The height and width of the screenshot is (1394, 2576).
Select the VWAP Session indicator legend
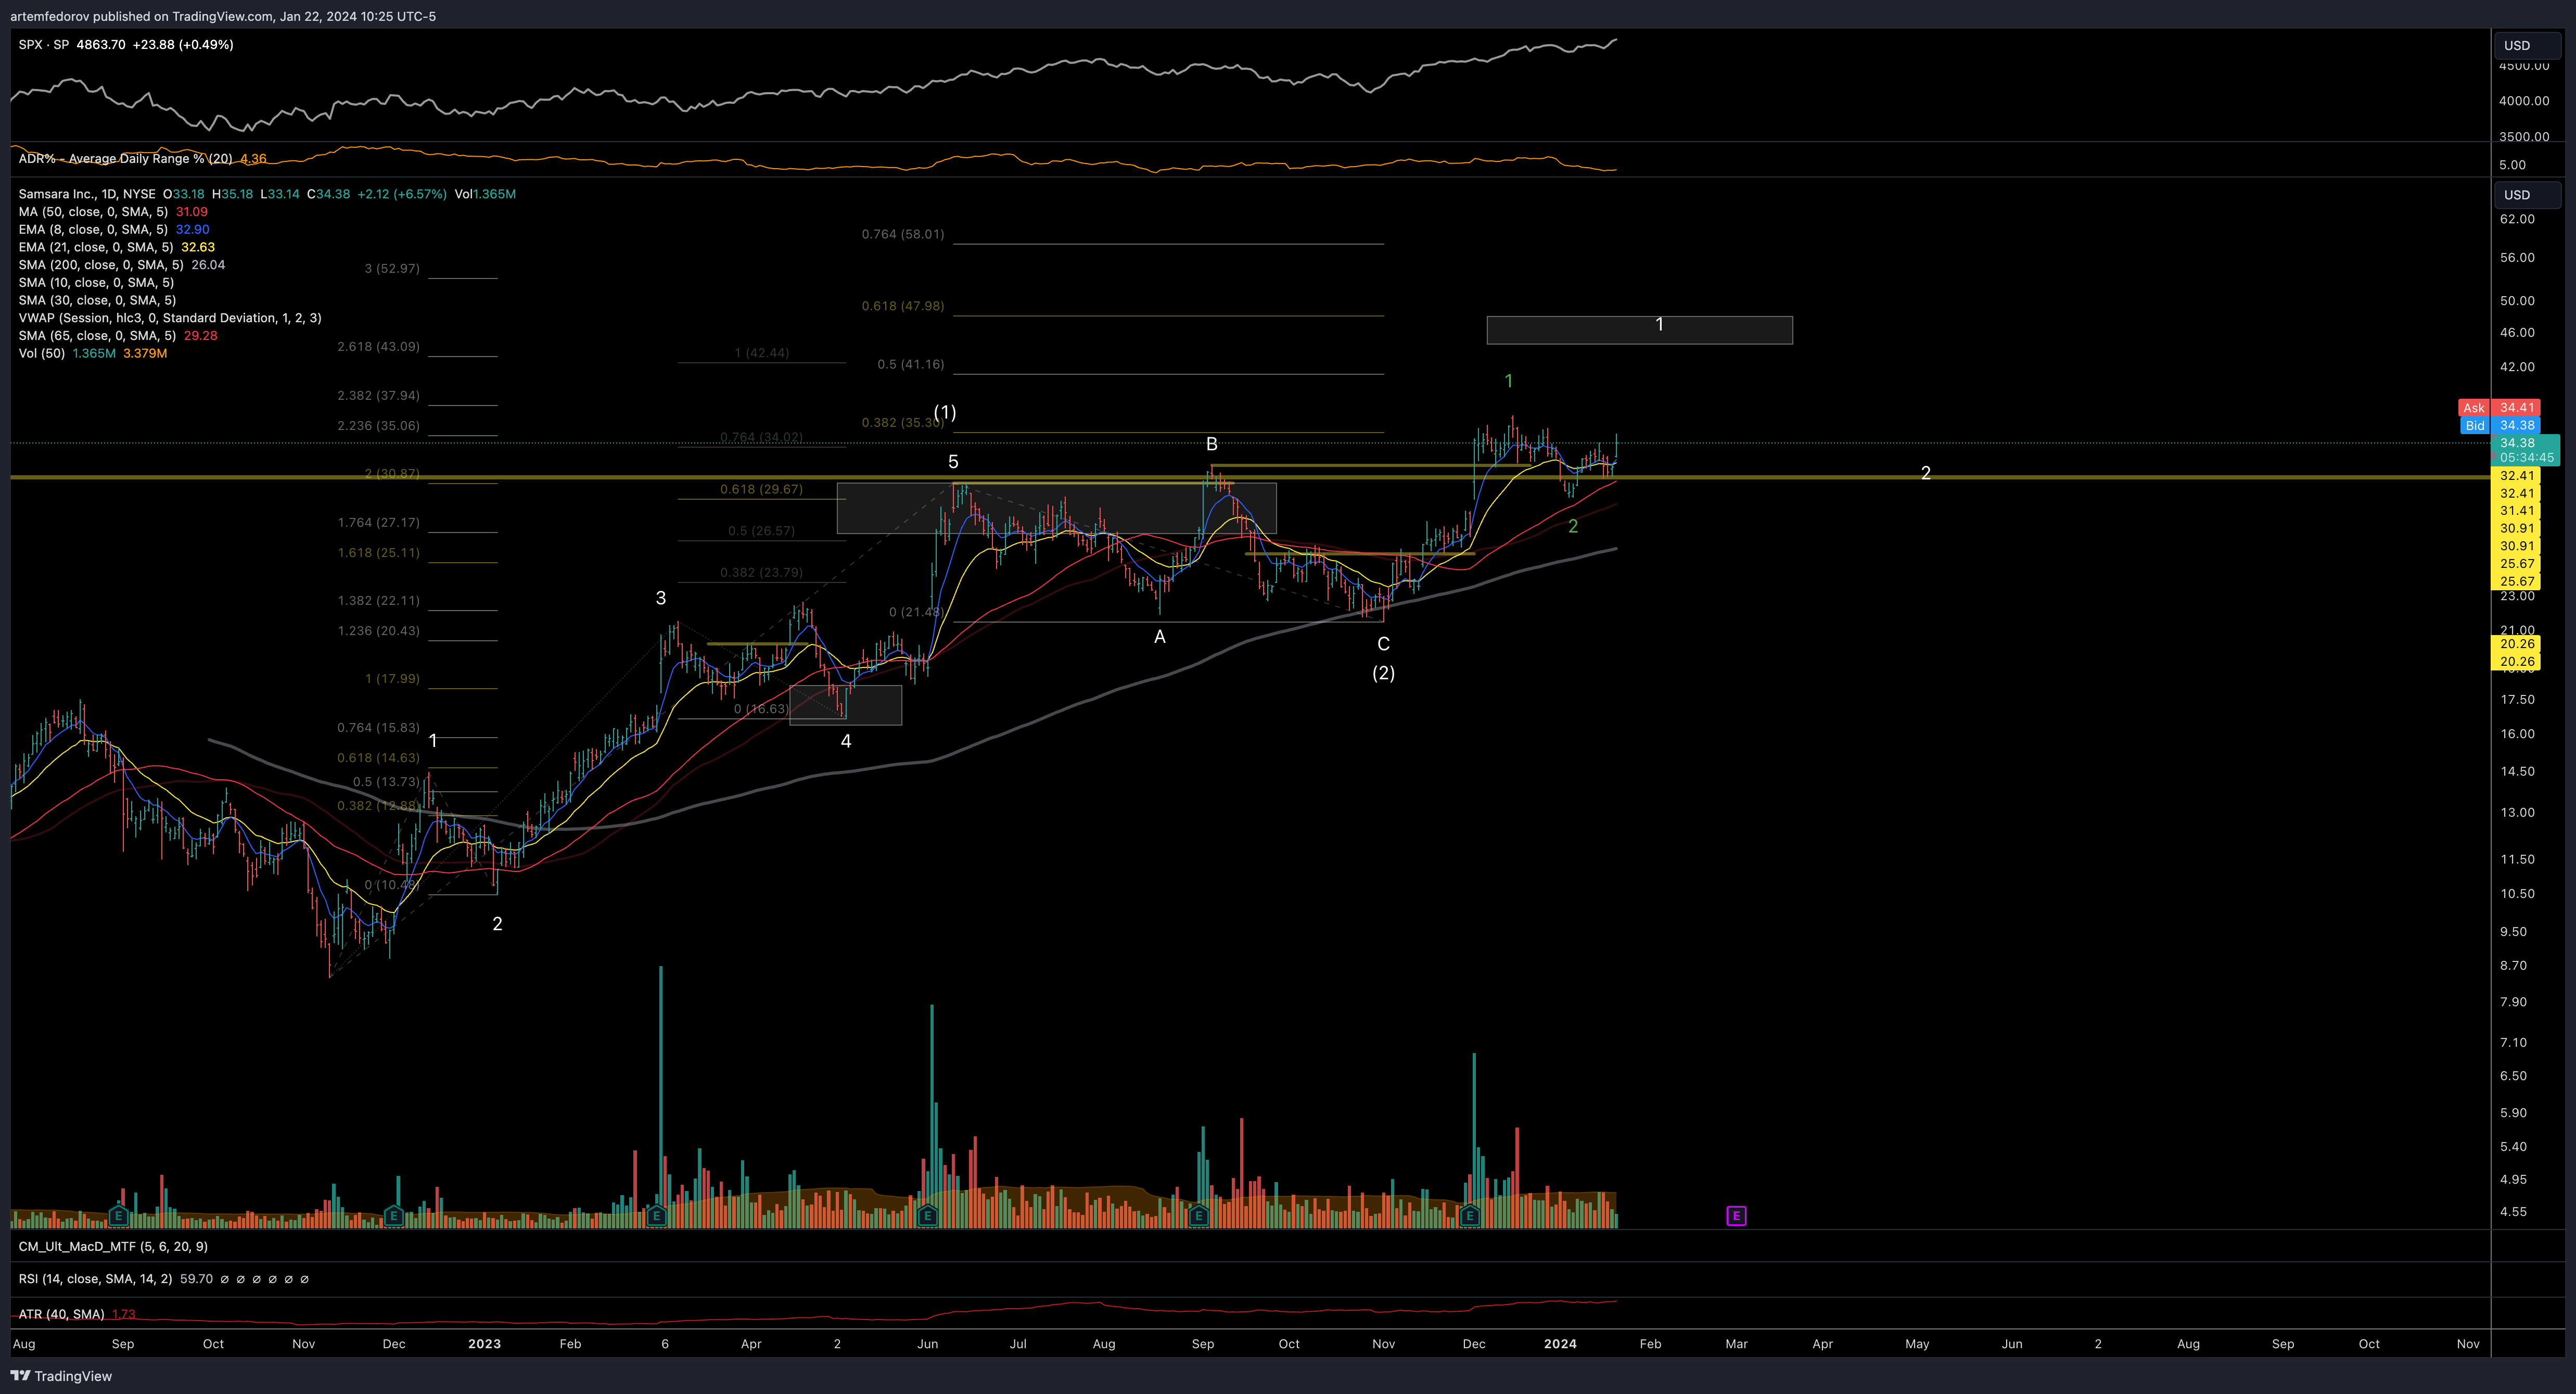tap(170, 318)
